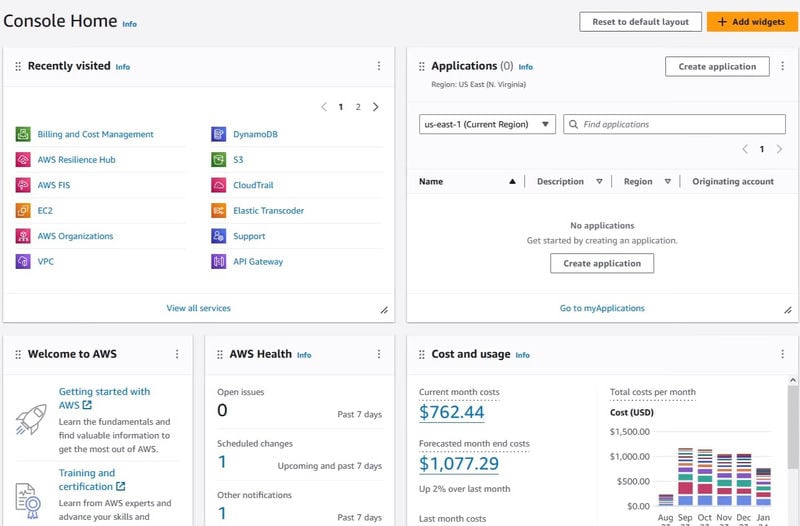Screen dimensions: 800x526
Task: Select page 1 of recently visited
Action: click(x=340, y=107)
